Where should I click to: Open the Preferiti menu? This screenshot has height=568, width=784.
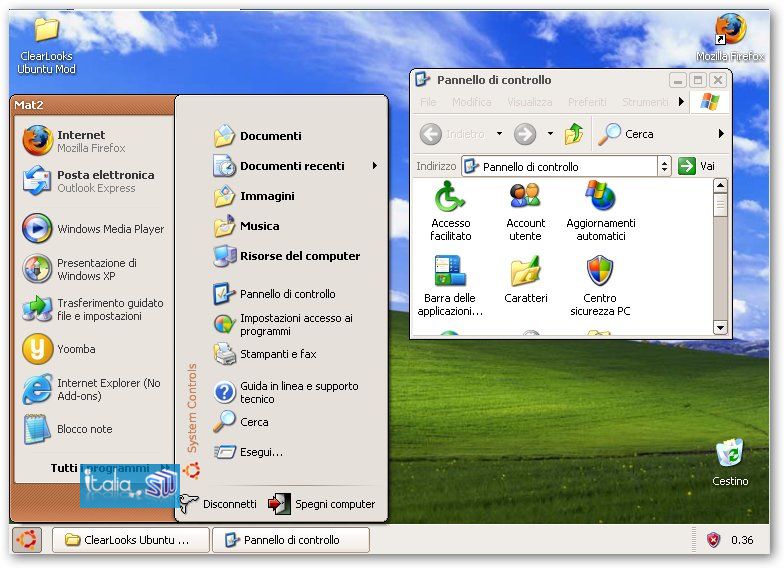(x=587, y=102)
